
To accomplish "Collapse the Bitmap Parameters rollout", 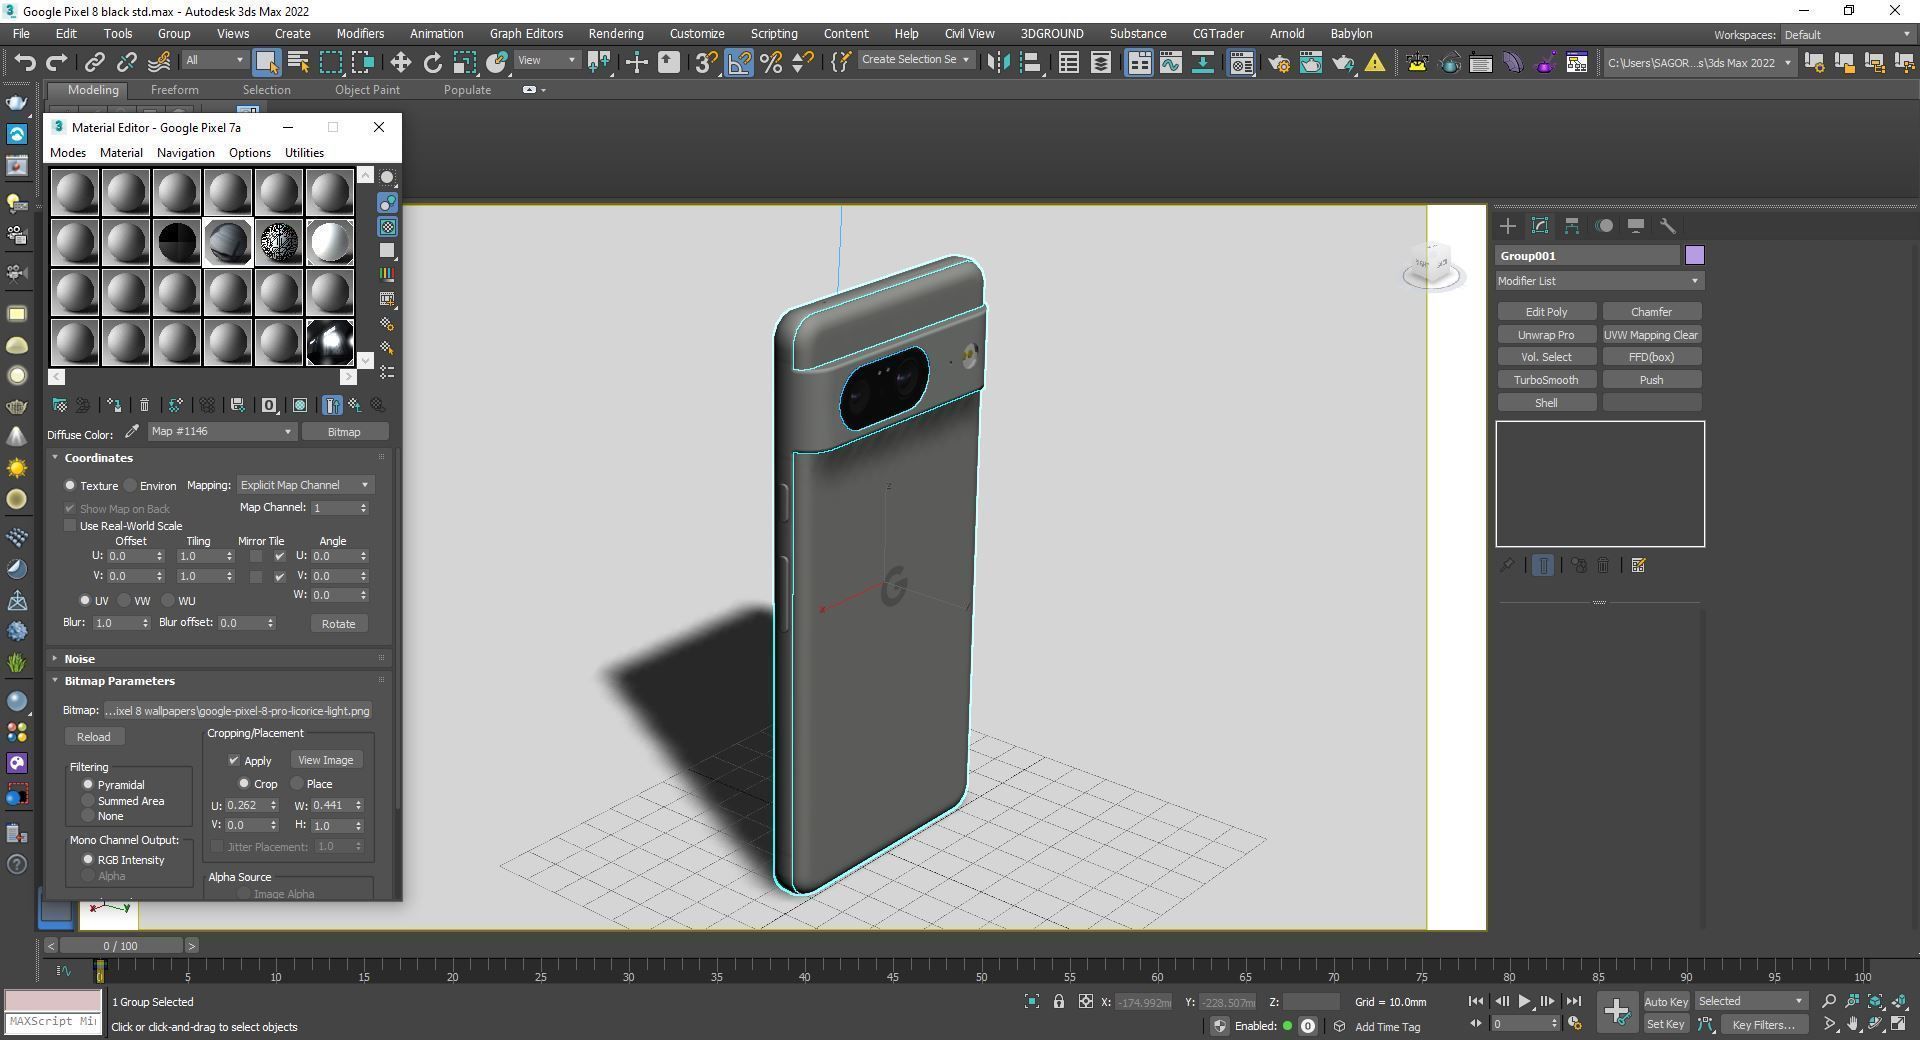I will tap(119, 681).
